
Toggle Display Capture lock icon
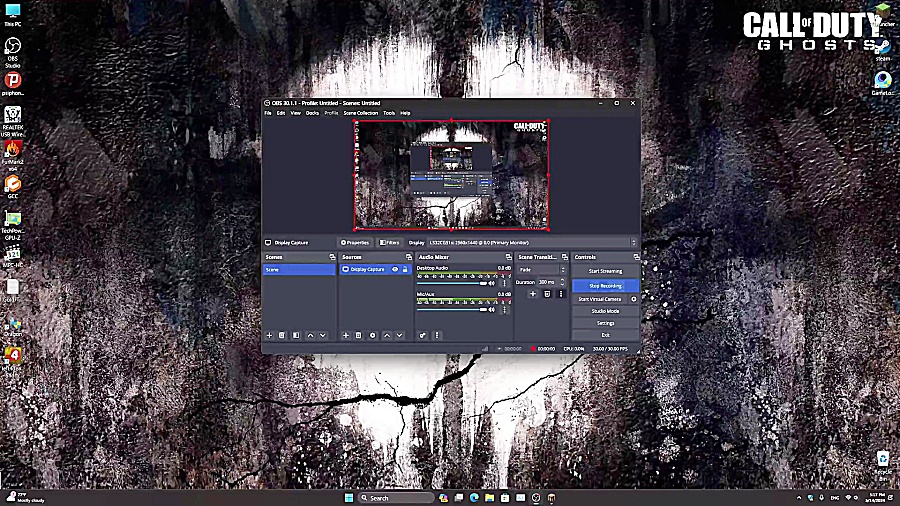click(x=405, y=269)
